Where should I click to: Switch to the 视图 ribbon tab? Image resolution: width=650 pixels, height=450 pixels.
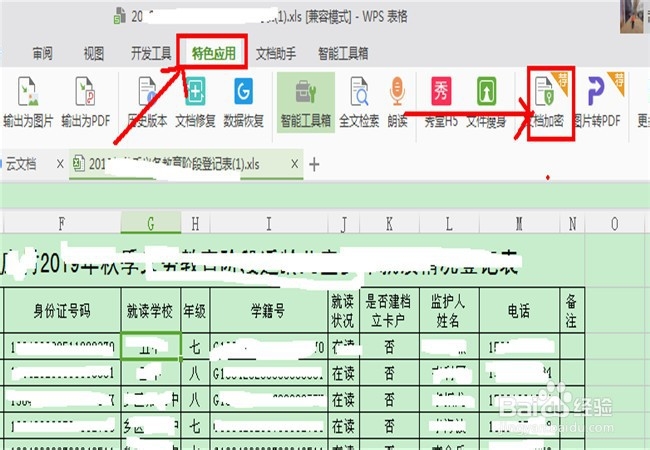tap(94, 53)
